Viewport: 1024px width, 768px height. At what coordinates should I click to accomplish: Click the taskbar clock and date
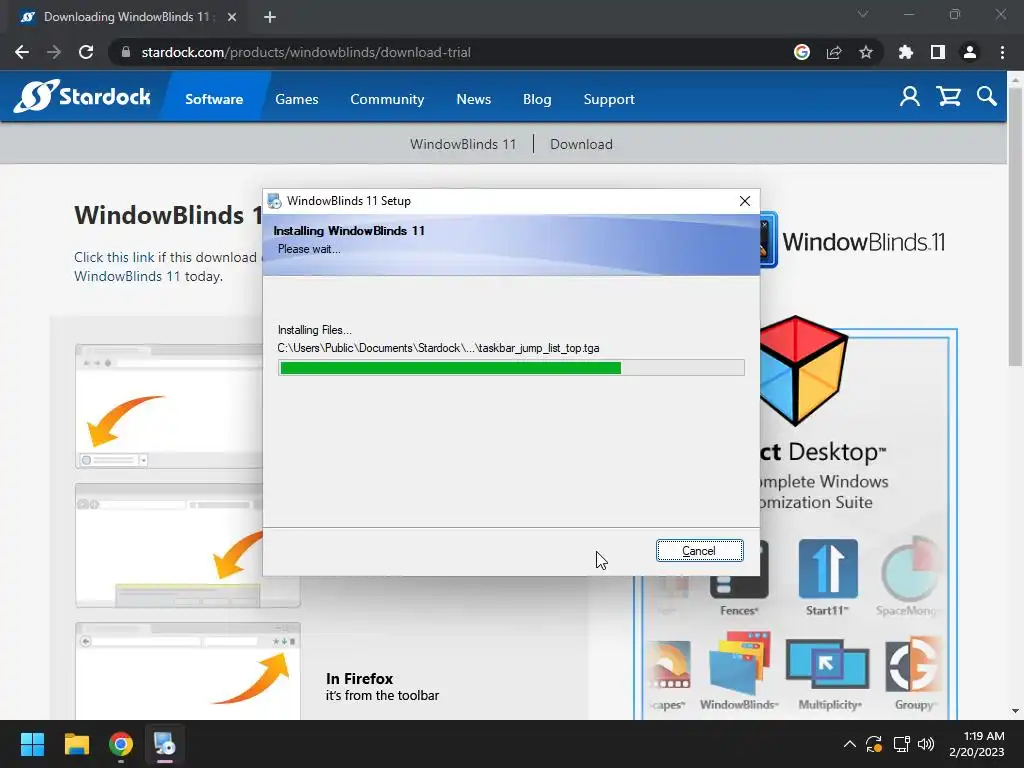point(976,744)
